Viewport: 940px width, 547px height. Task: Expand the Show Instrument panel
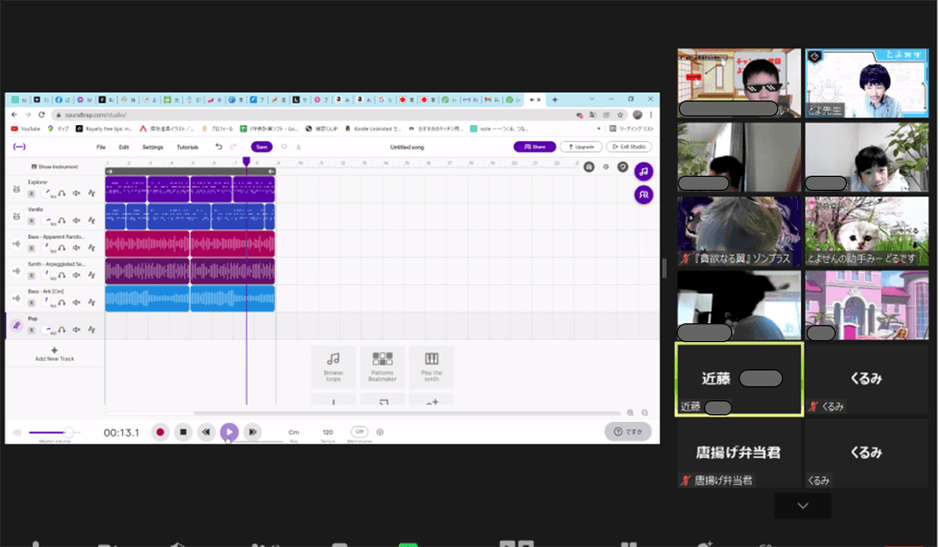(55, 167)
